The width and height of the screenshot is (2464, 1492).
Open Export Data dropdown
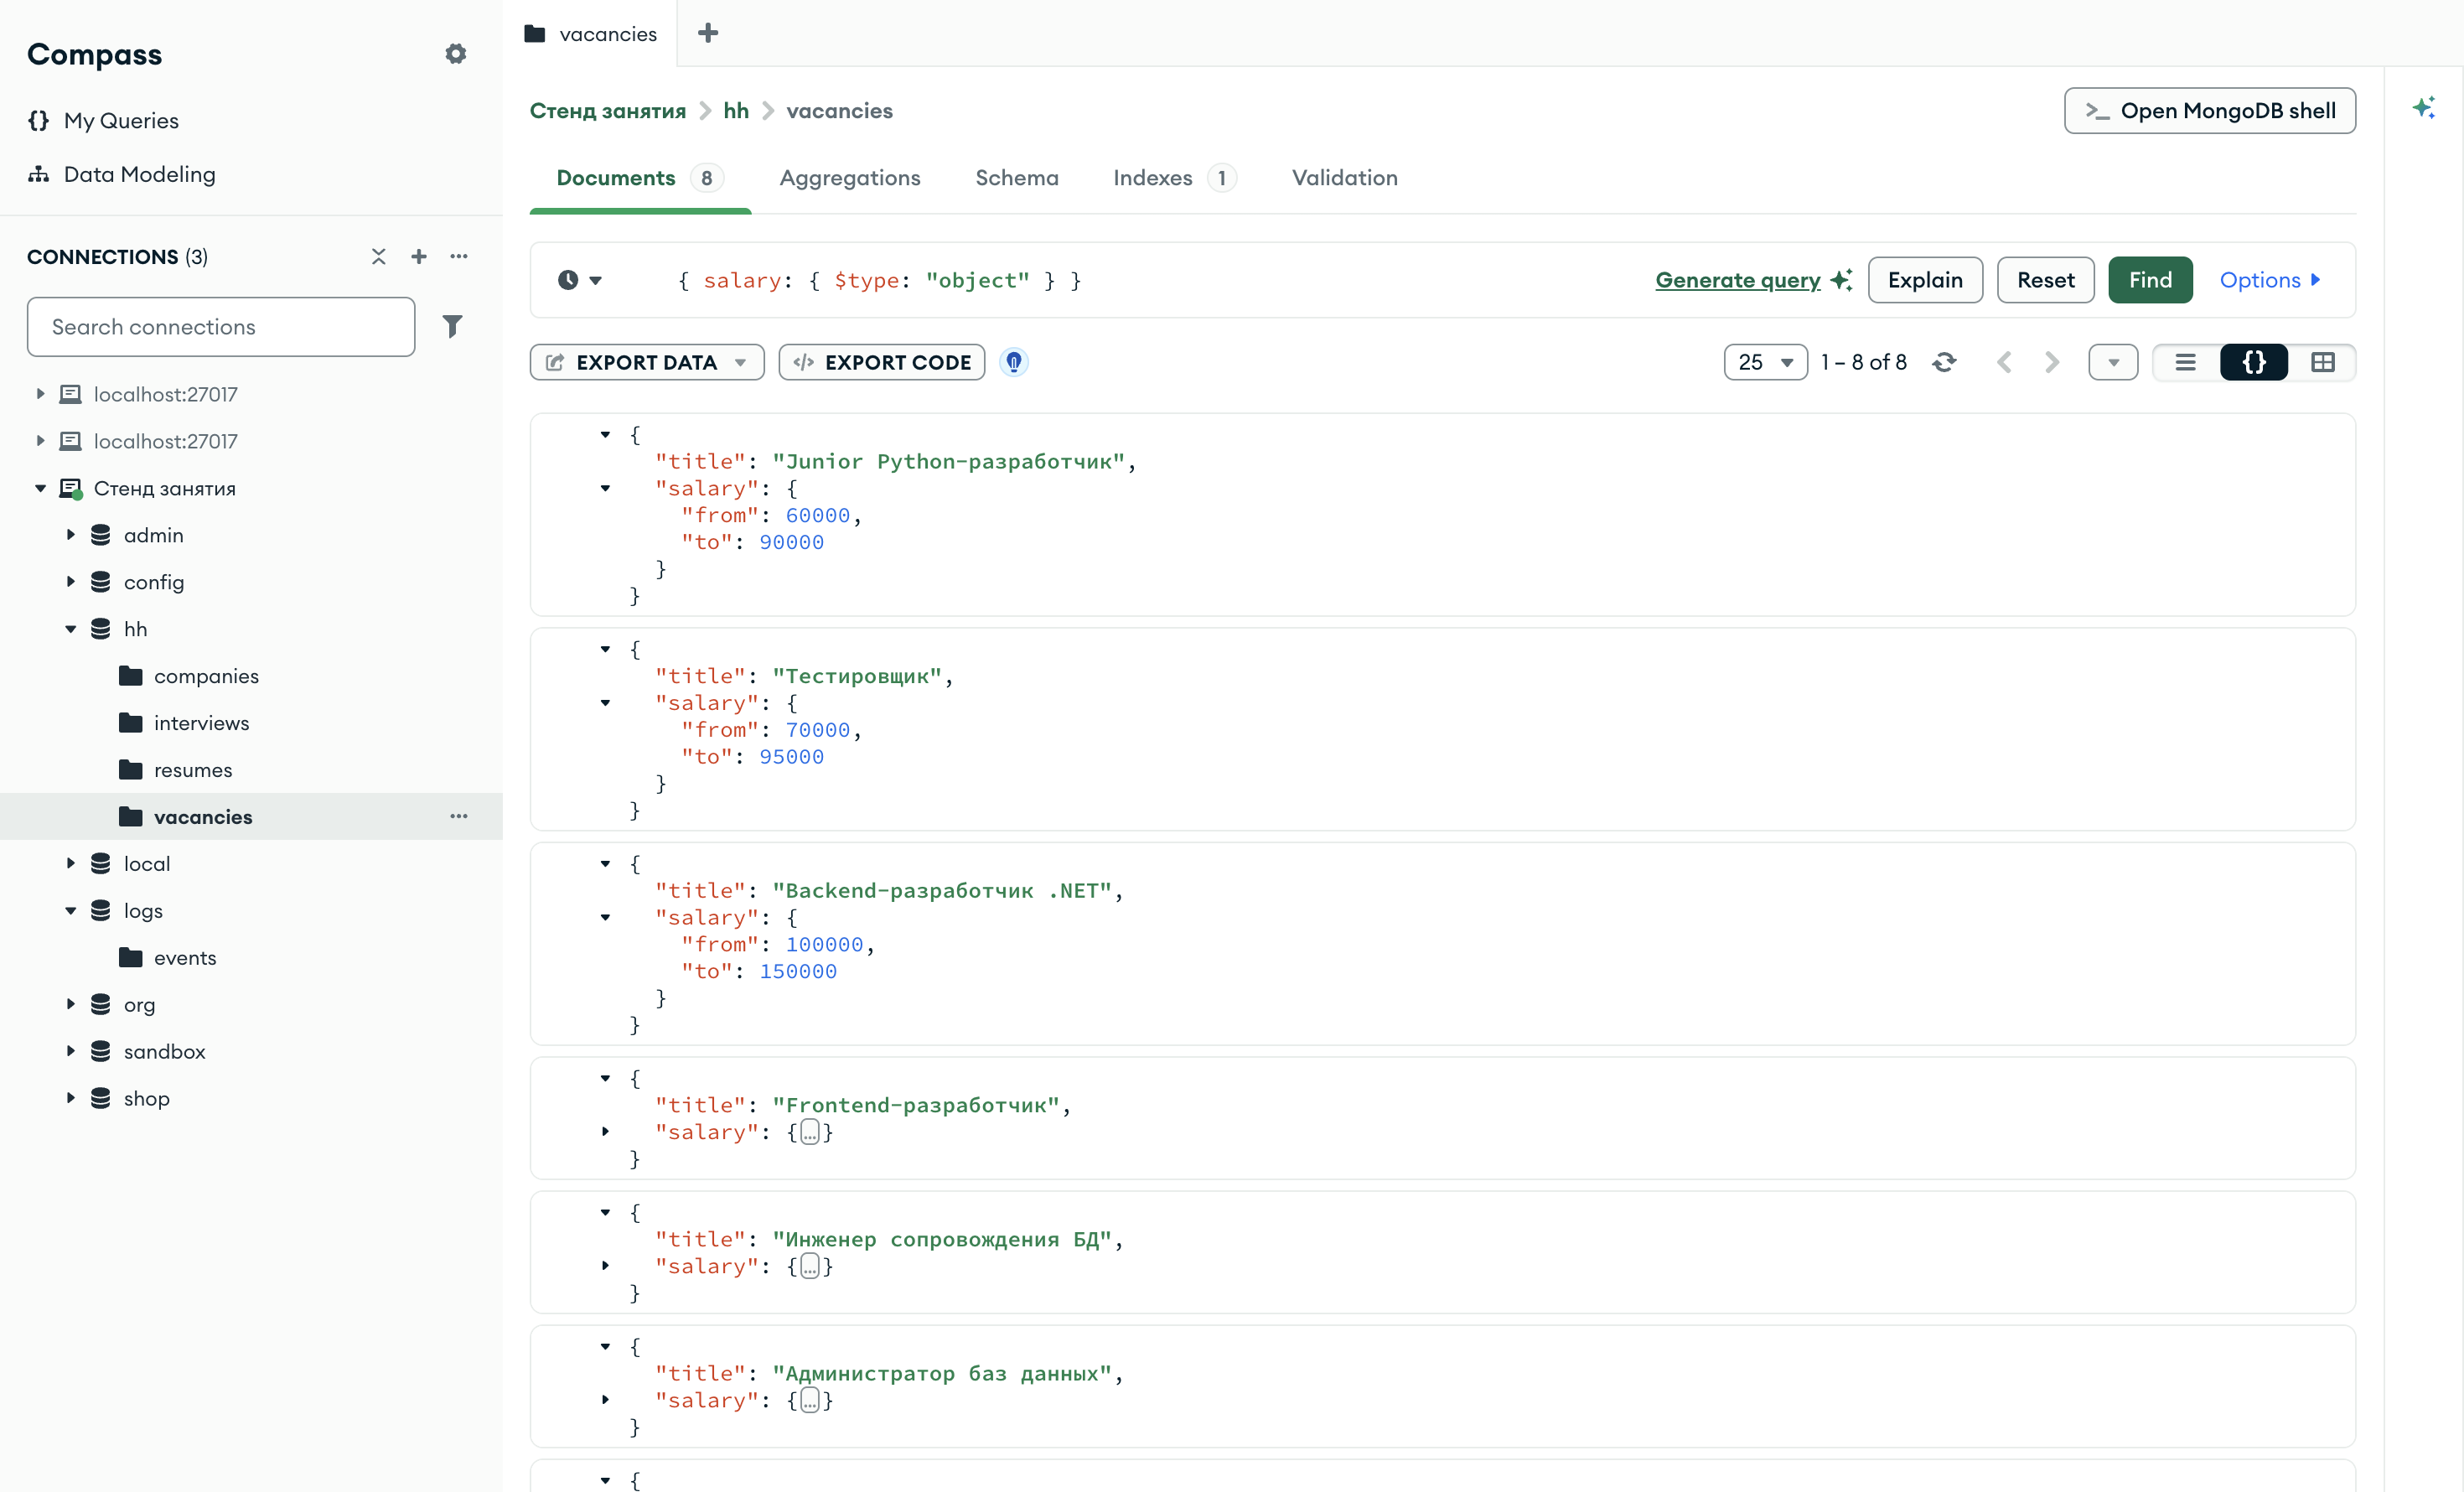[647, 362]
